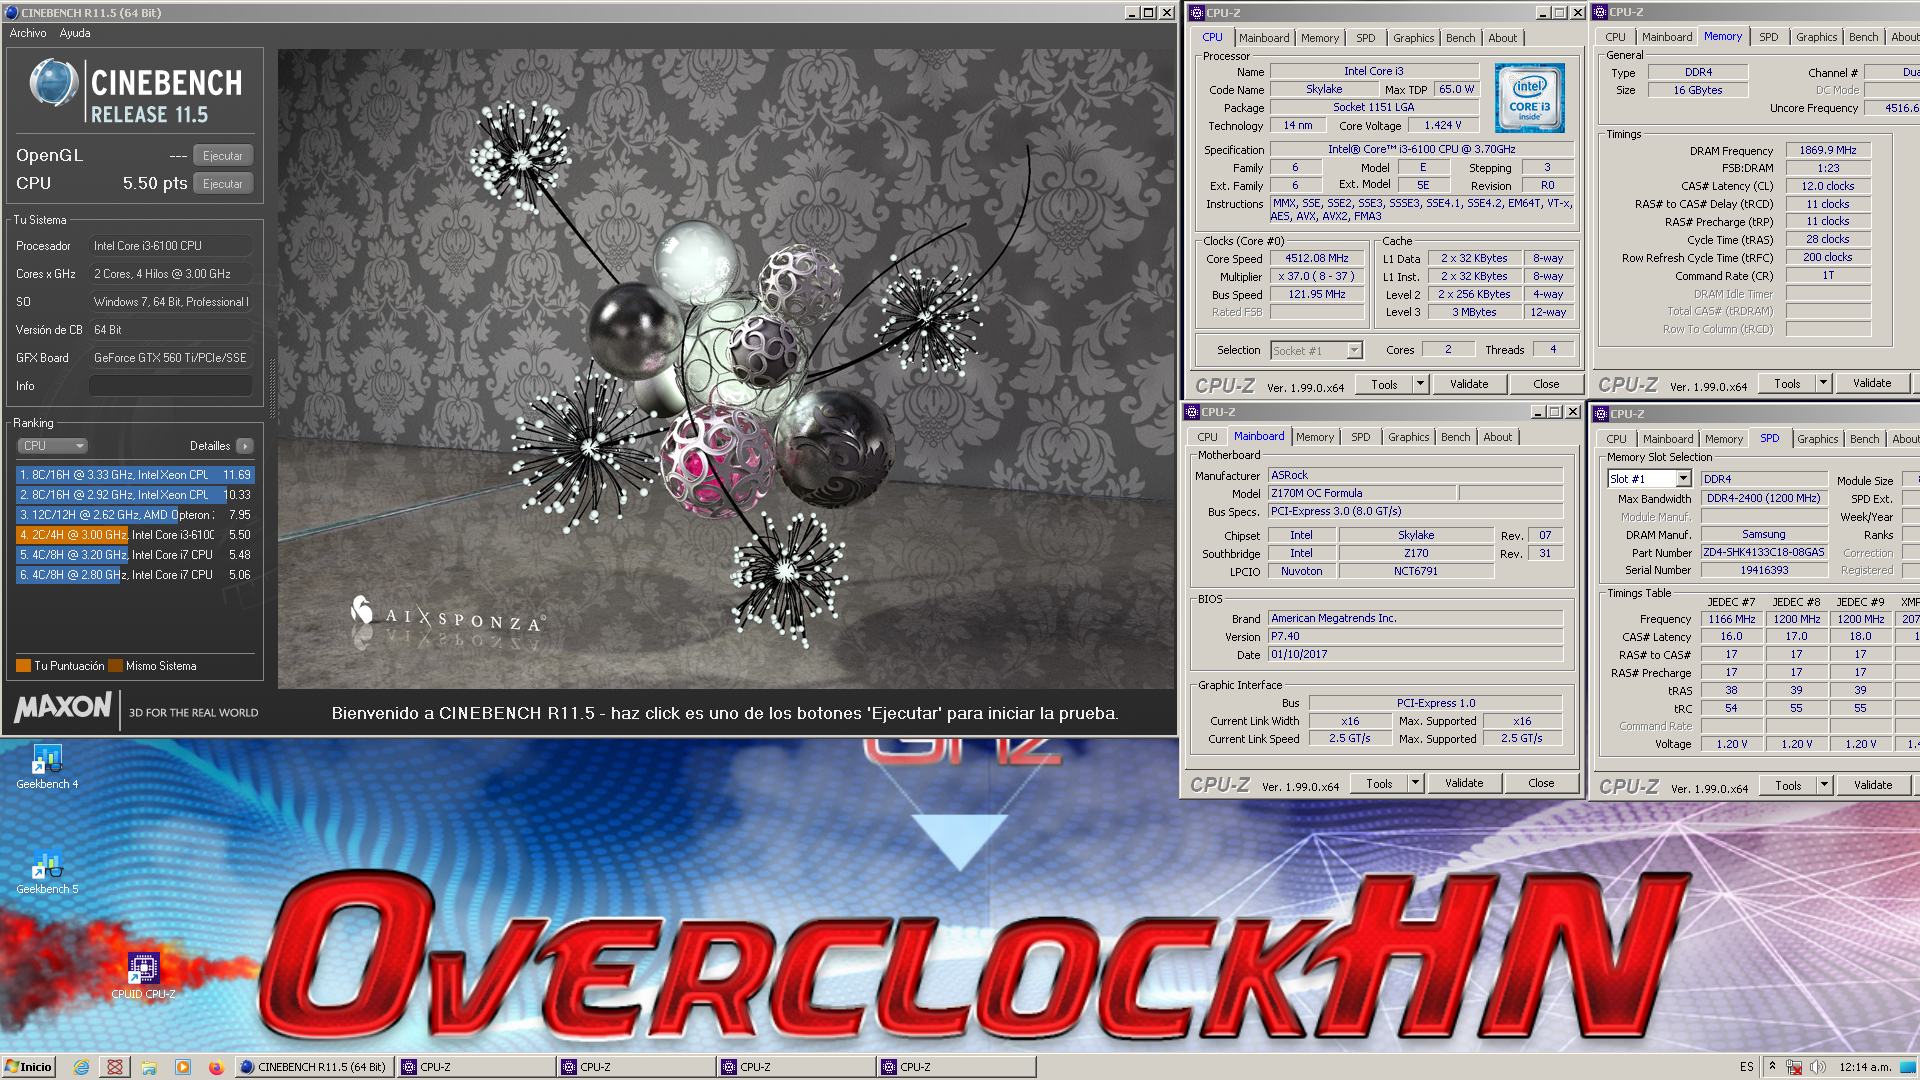Select ranking row 12C/12H @ 2.62 GHz AMD Opteron
The width and height of the screenshot is (1920, 1080).
135,515
